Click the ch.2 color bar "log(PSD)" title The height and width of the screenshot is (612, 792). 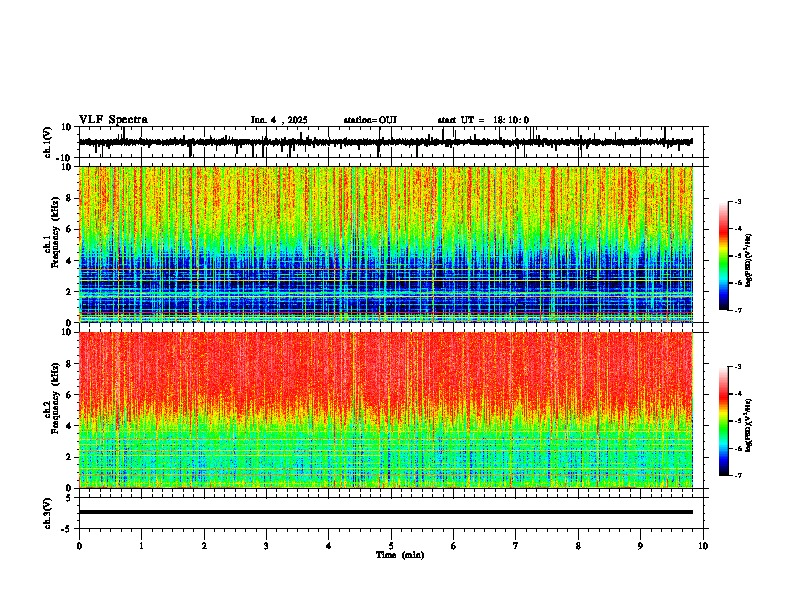(x=748, y=426)
